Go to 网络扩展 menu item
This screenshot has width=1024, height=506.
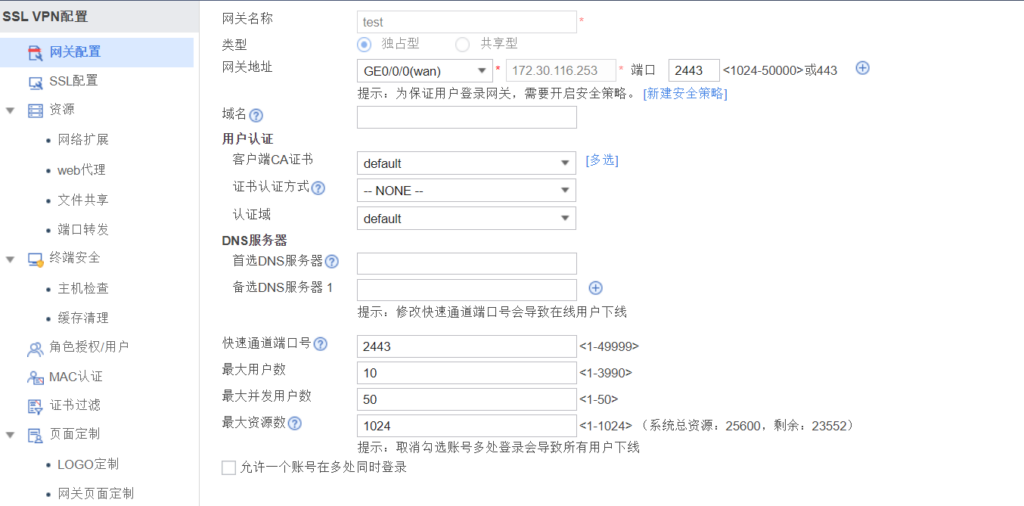(x=83, y=140)
